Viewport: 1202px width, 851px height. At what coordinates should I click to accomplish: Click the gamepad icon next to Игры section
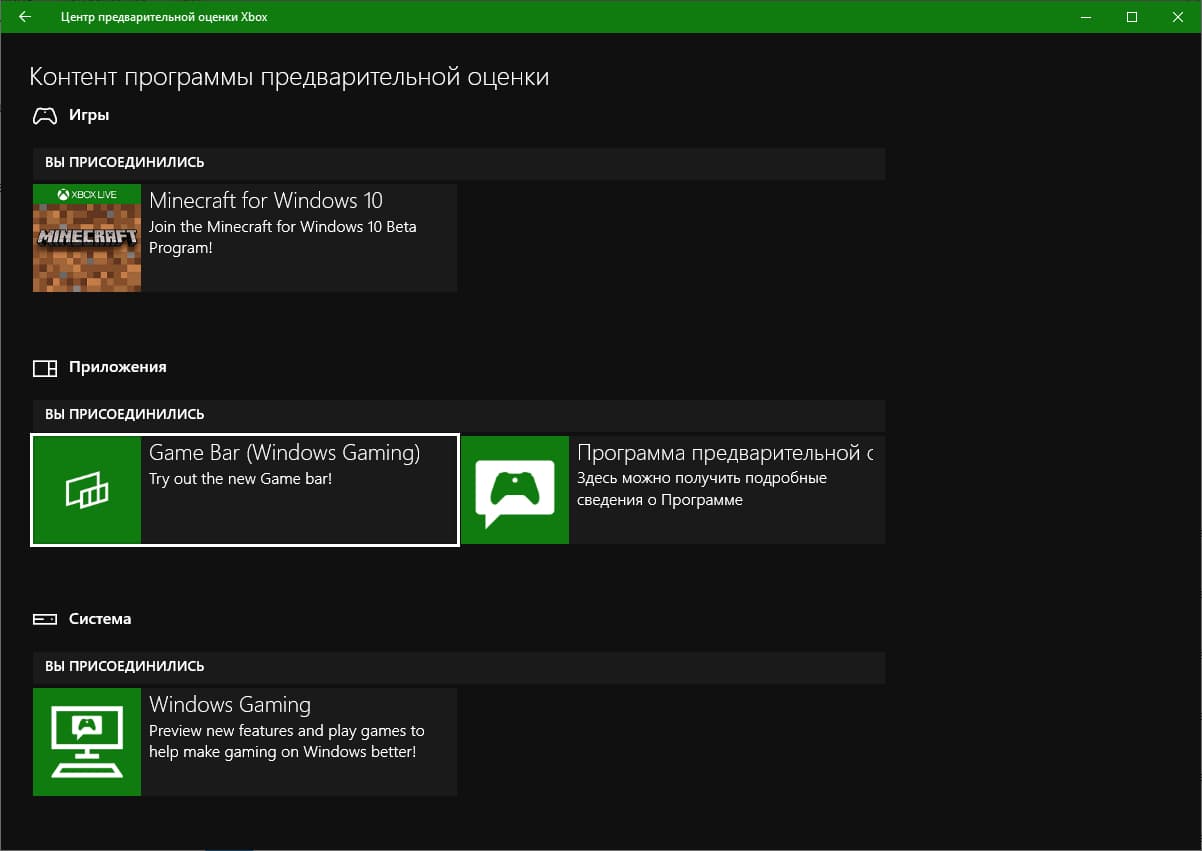pyautogui.click(x=44, y=115)
